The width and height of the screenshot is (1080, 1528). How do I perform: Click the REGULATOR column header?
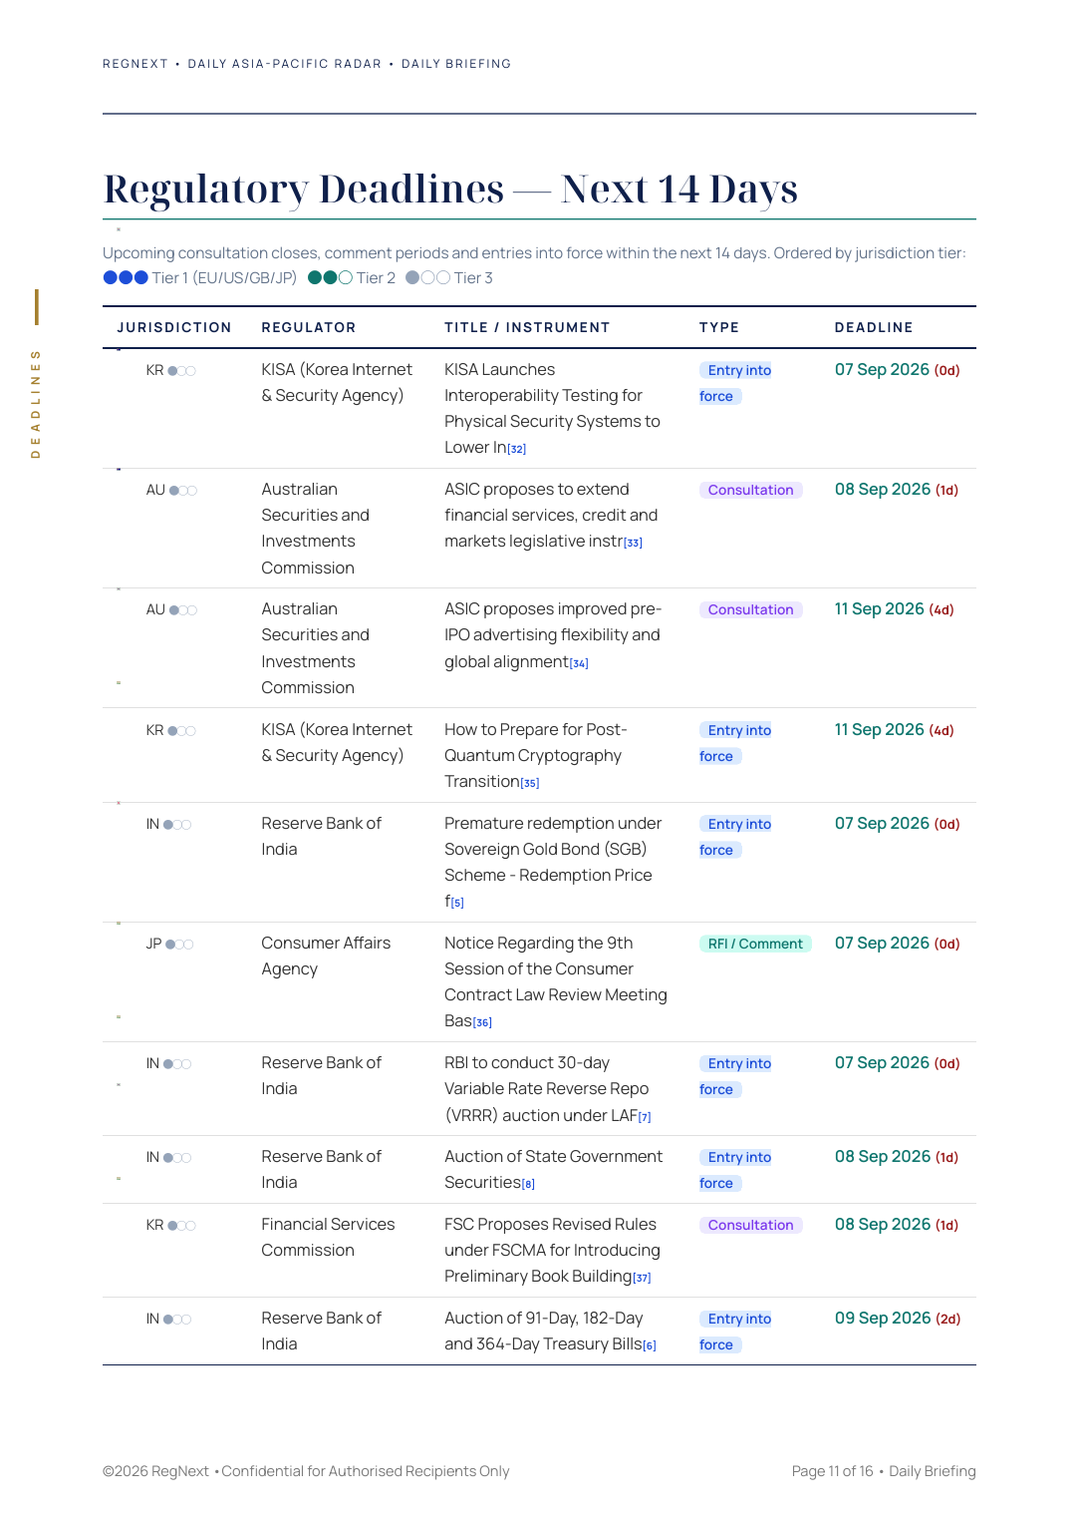click(309, 328)
